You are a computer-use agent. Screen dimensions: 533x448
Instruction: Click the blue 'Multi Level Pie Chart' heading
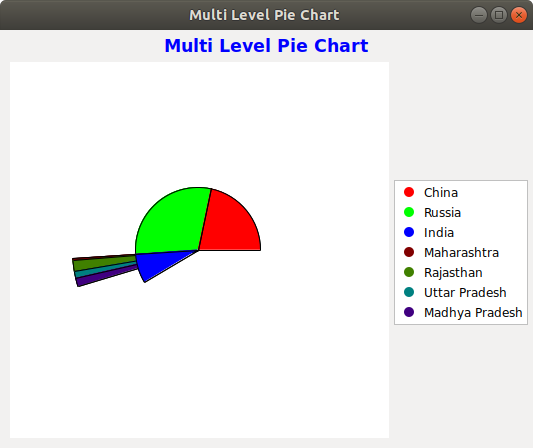coord(266,46)
